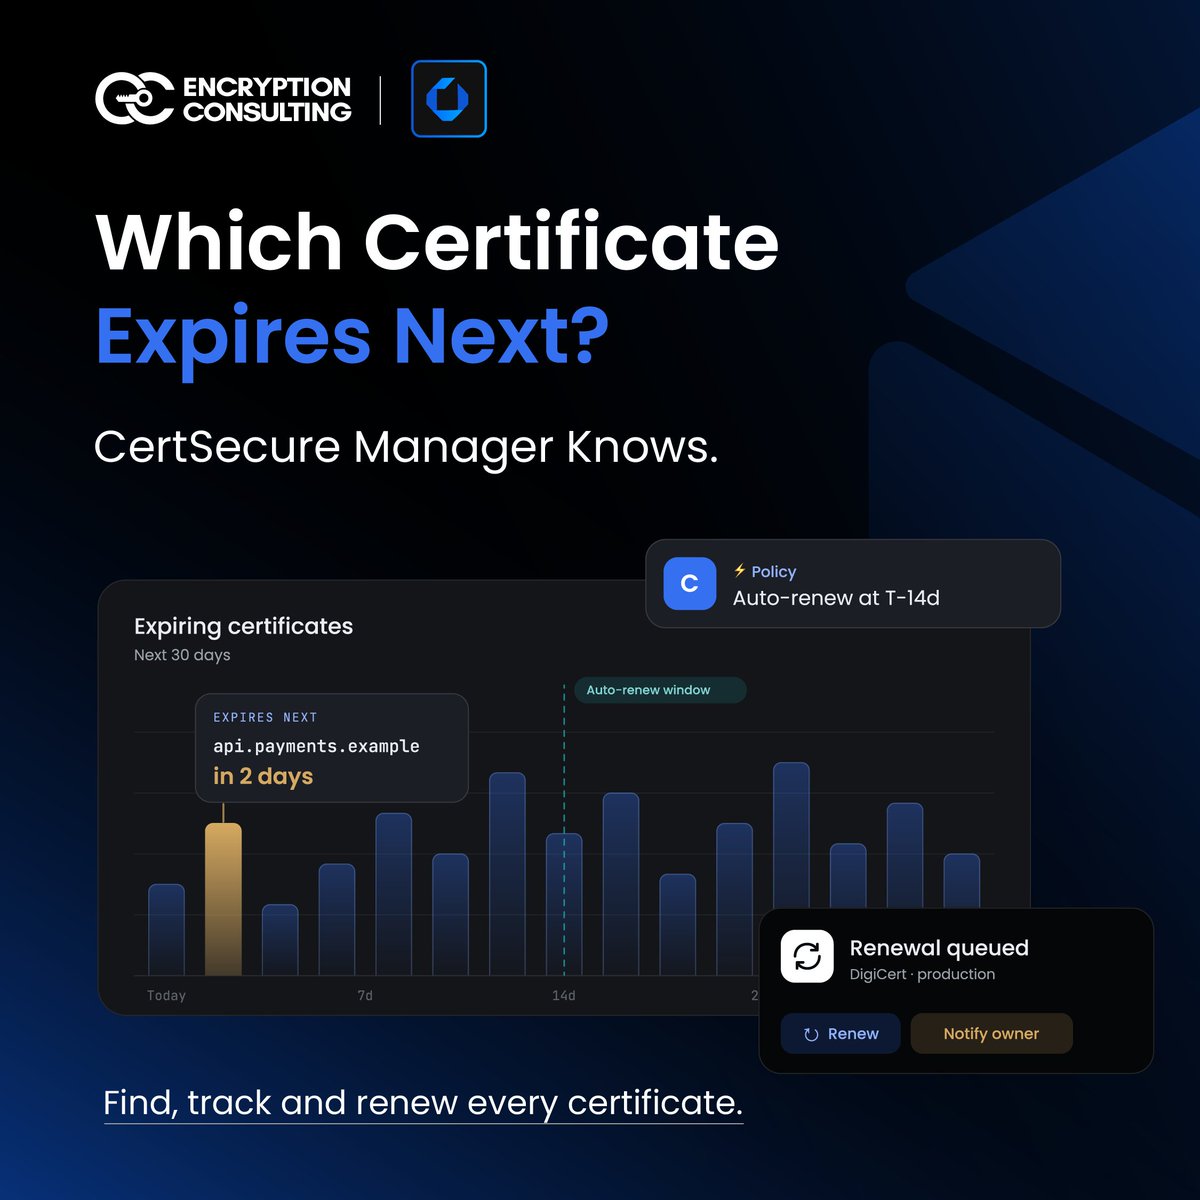
Task: Click the renewal sync arrows icon
Action: coord(807,957)
